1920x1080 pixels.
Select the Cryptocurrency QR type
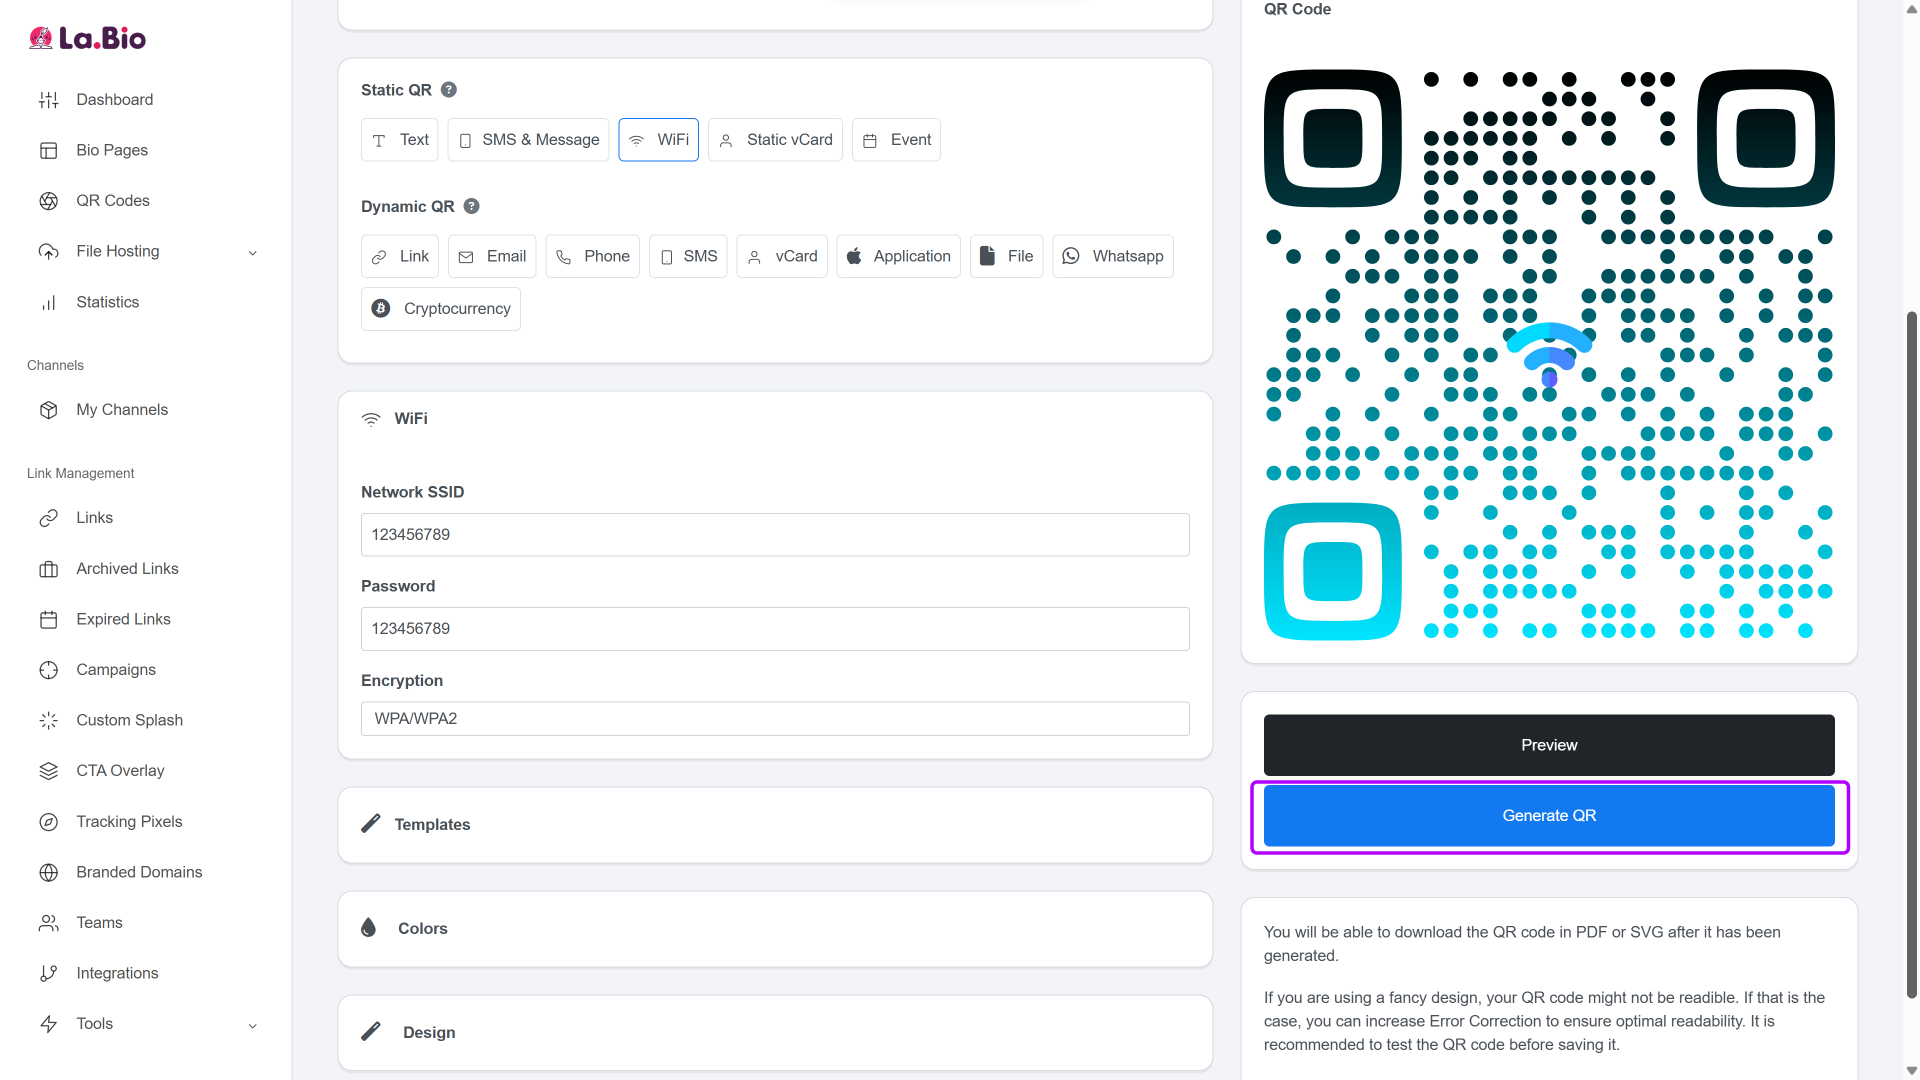click(x=441, y=309)
